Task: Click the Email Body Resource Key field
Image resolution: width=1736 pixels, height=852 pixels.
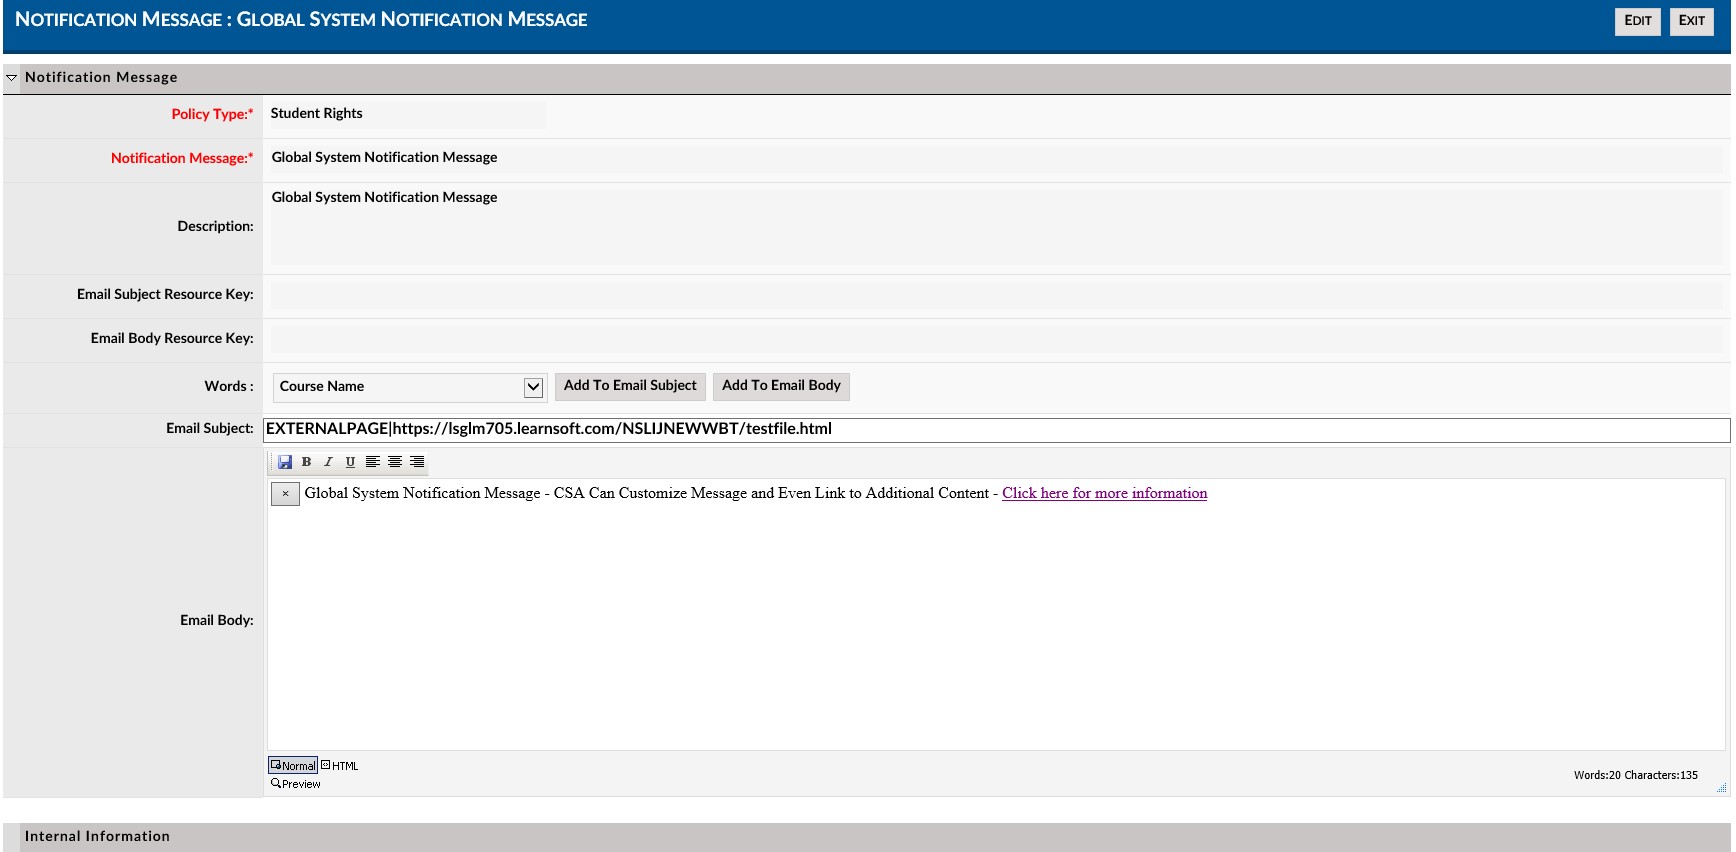Action: pos(996,339)
